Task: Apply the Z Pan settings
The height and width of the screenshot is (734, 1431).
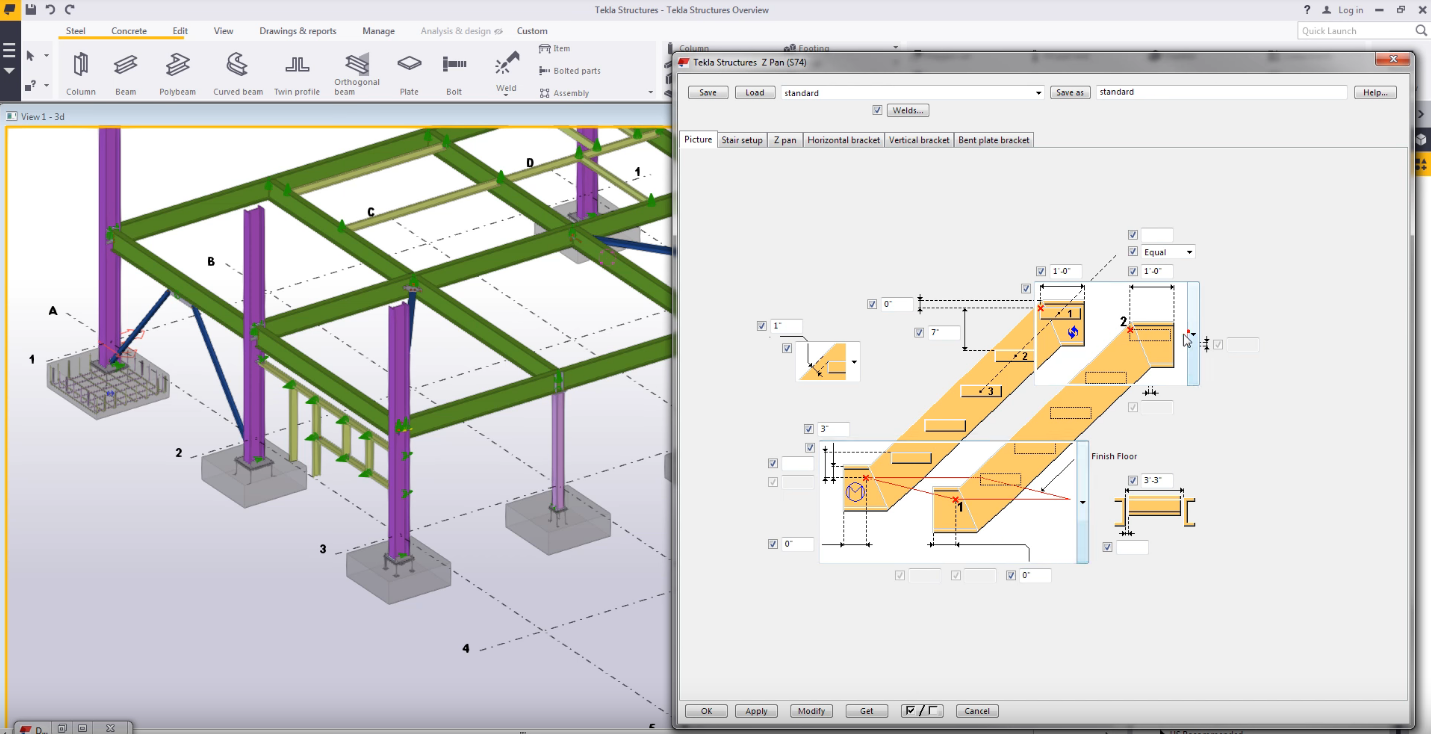Action: (756, 710)
